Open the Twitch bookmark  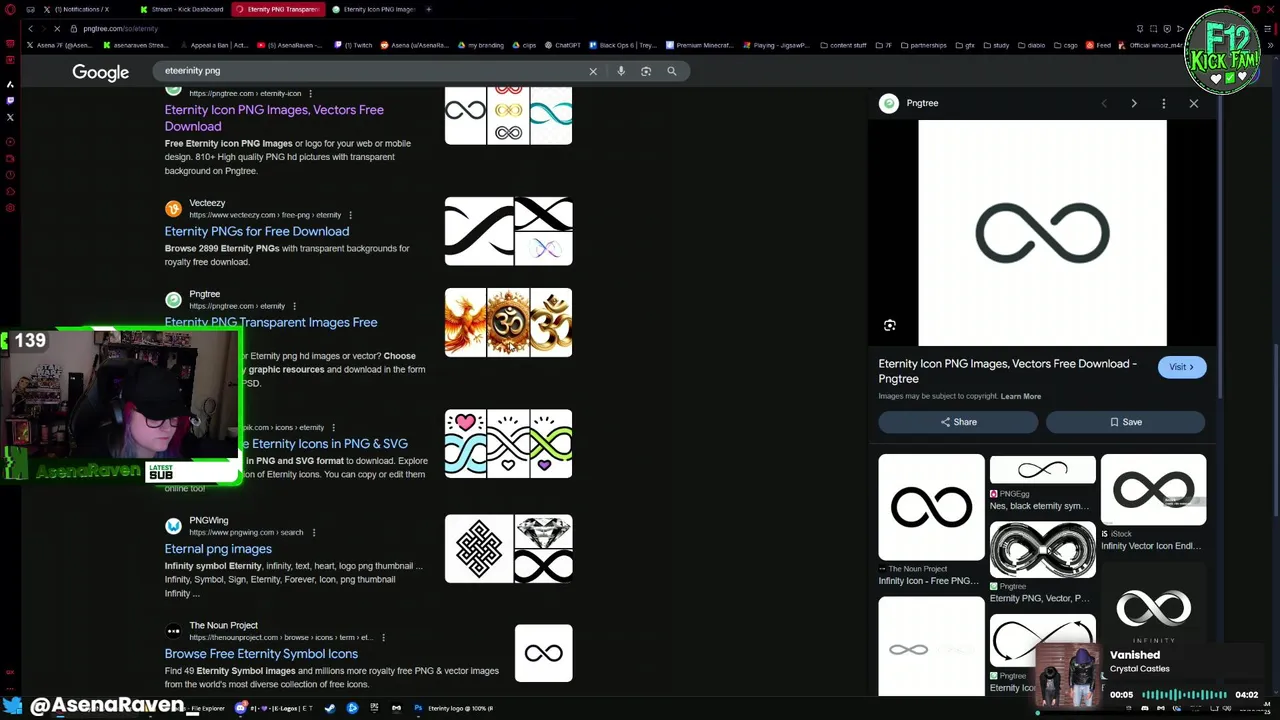352,45
